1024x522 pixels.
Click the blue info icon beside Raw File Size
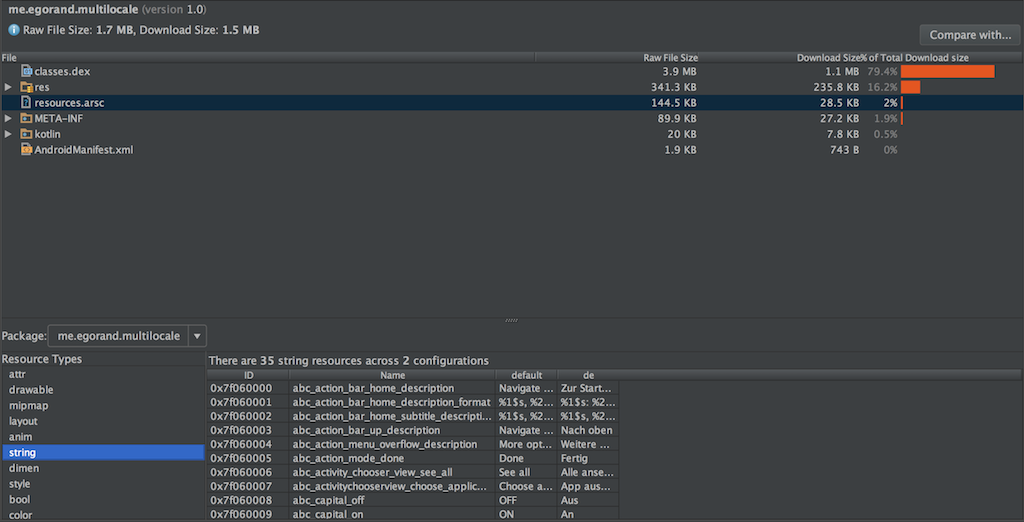coord(14,30)
